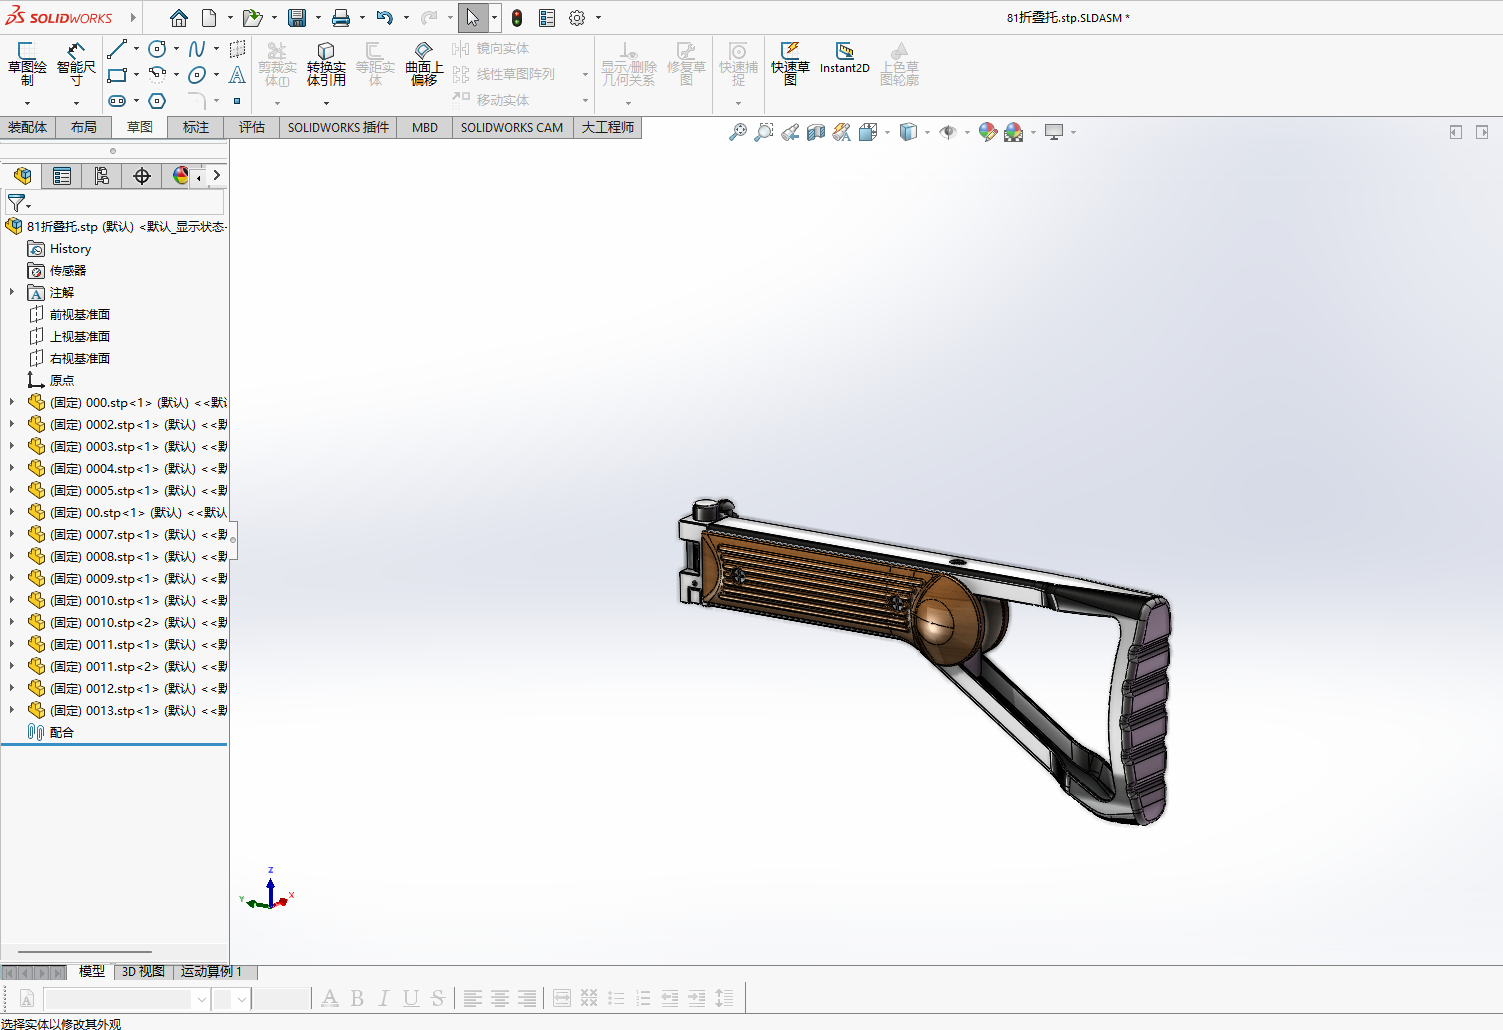Expand 0002.stp<1> component node
This screenshot has width=1503, height=1030.
click(x=12, y=424)
